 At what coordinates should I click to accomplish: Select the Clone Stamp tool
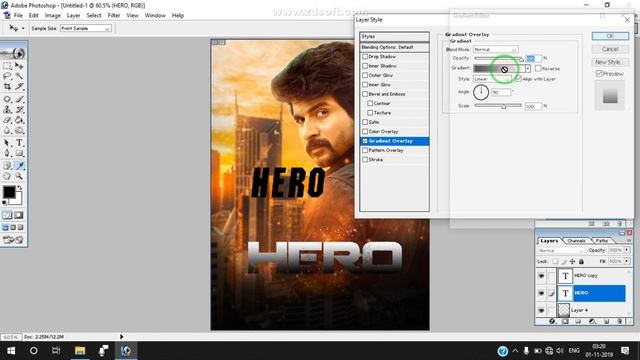click(x=7, y=110)
